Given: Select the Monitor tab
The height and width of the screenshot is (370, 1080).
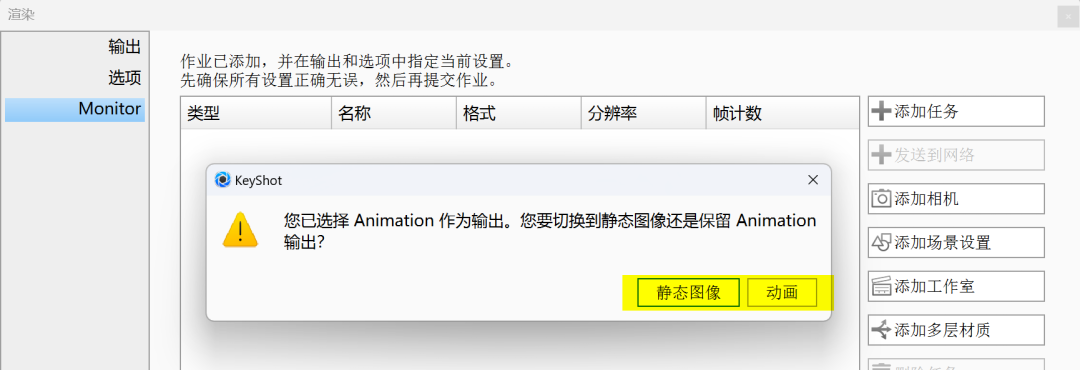Looking at the screenshot, I should click(75, 109).
